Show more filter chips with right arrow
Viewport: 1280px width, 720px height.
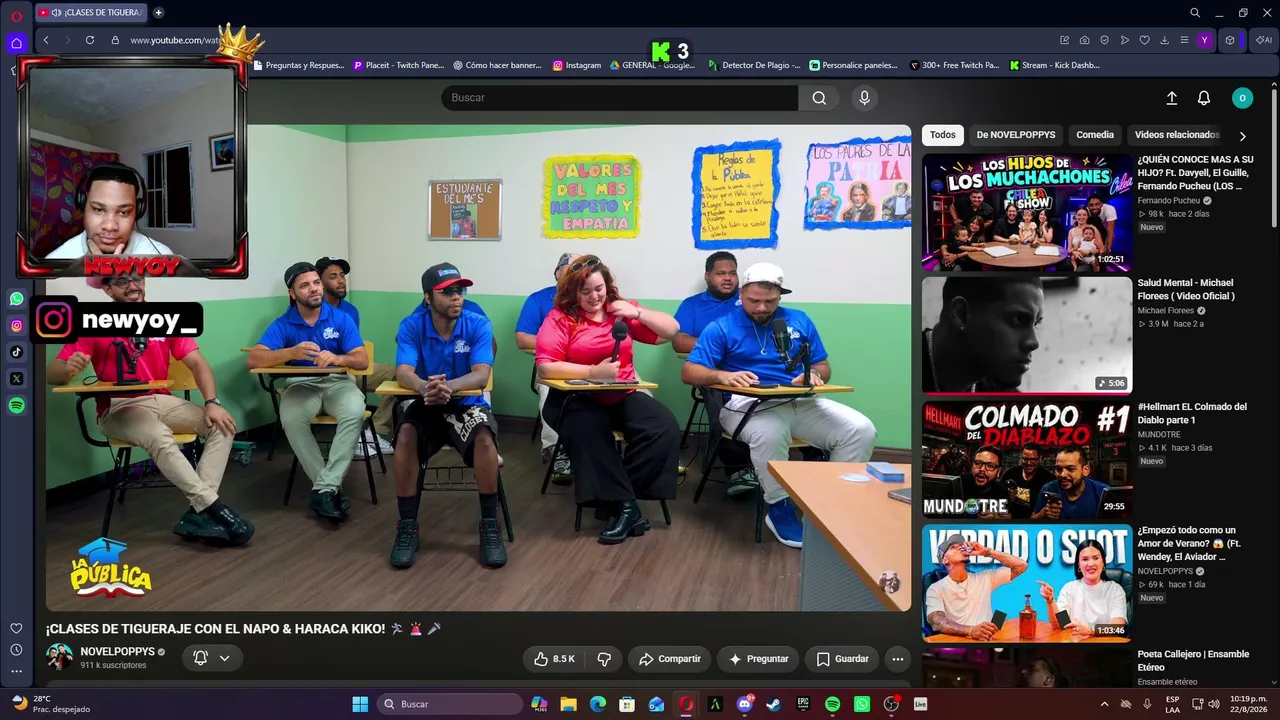[1243, 136]
